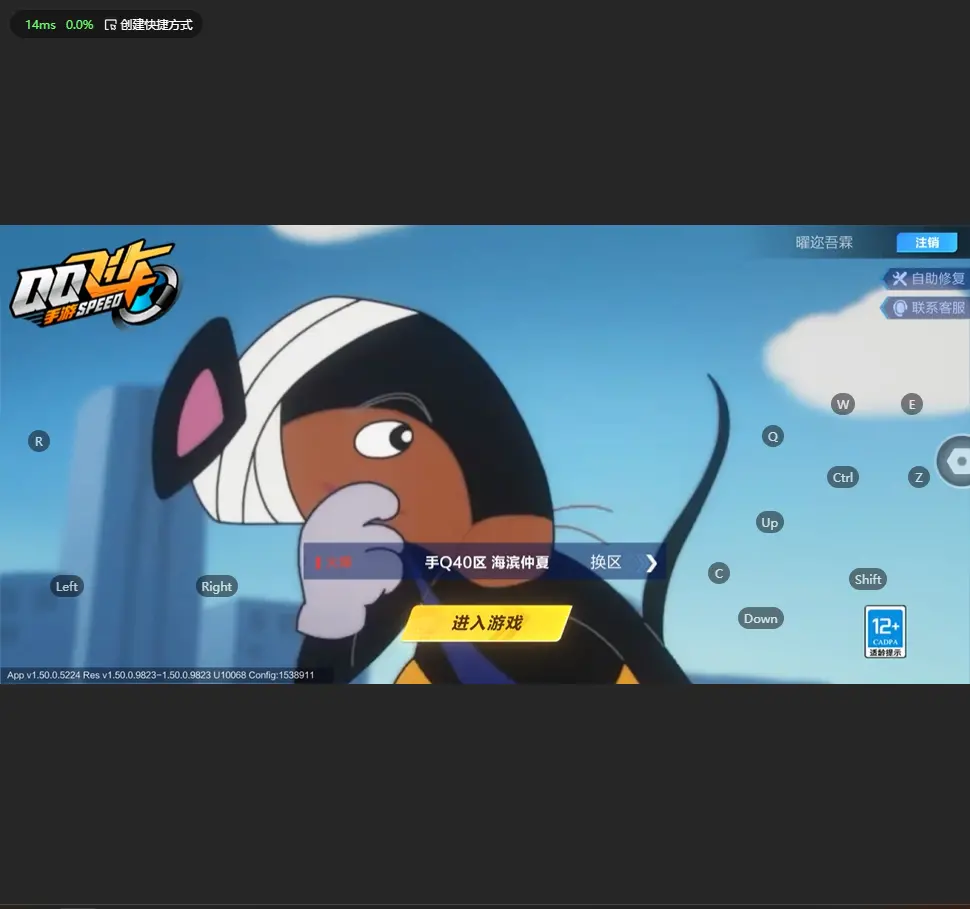Image resolution: width=970 pixels, height=909 pixels.
Task: Click the 注销 logout button
Action: [x=927, y=243]
